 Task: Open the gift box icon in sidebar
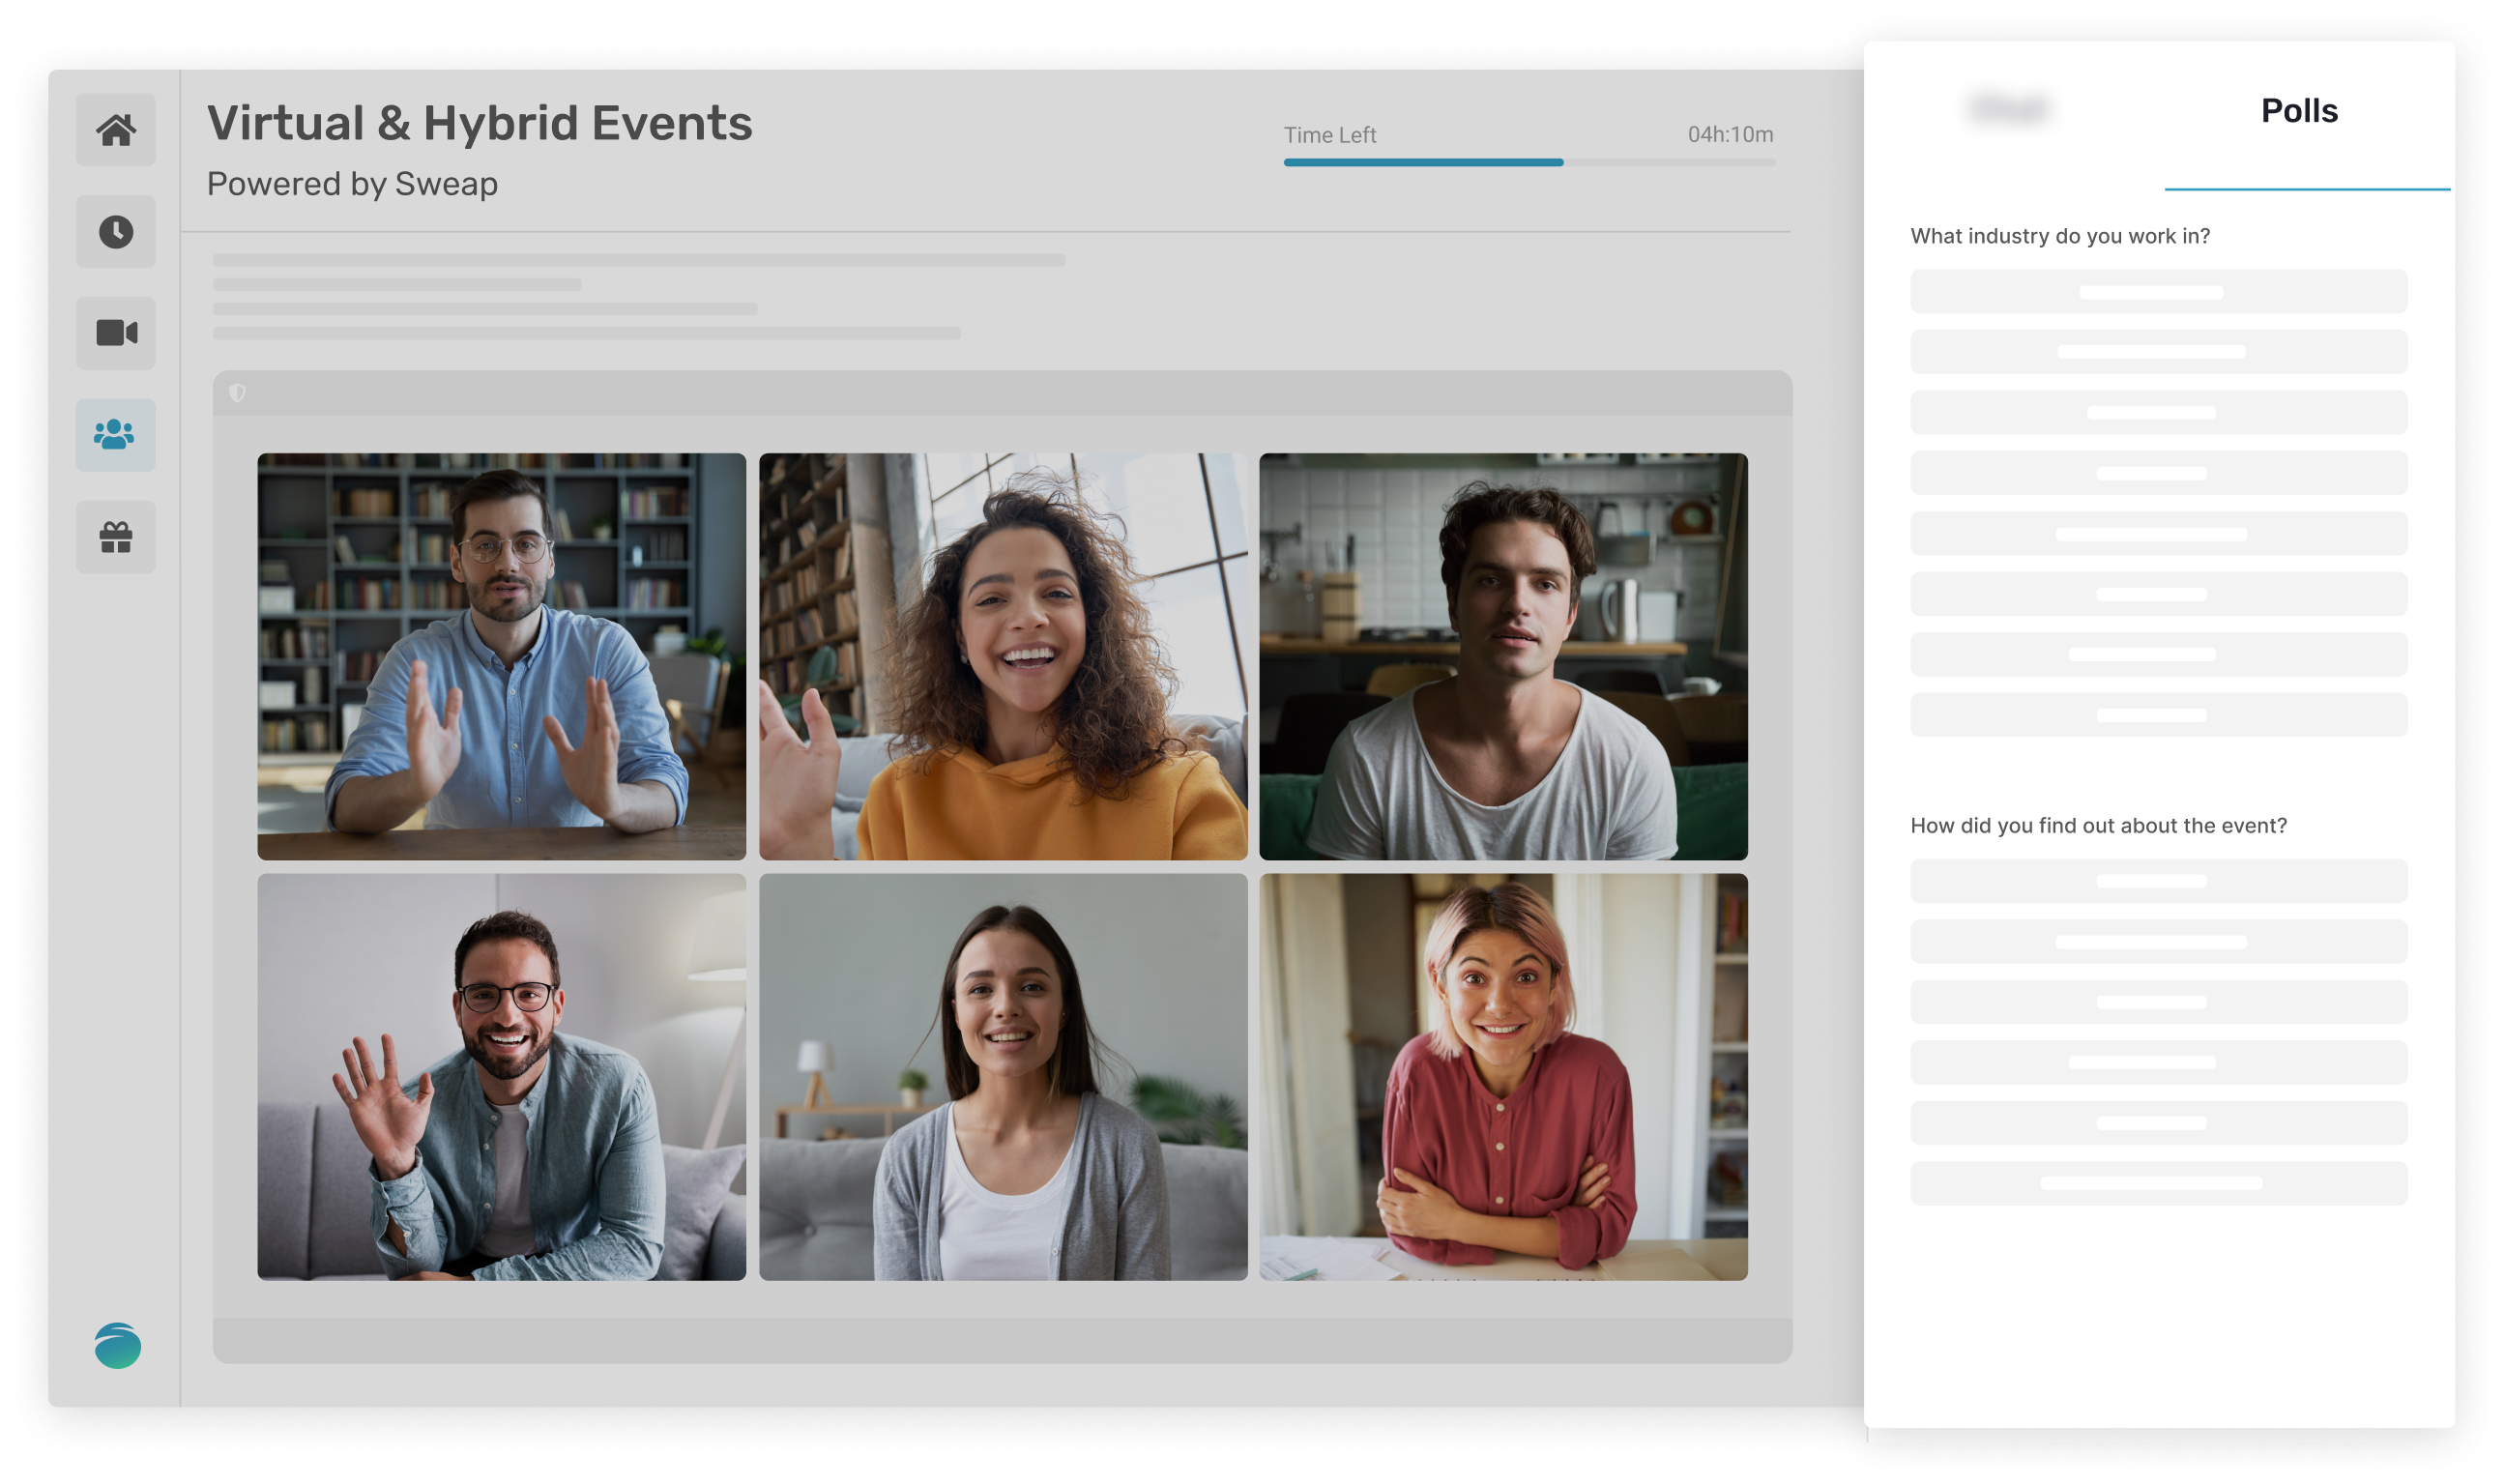116,537
